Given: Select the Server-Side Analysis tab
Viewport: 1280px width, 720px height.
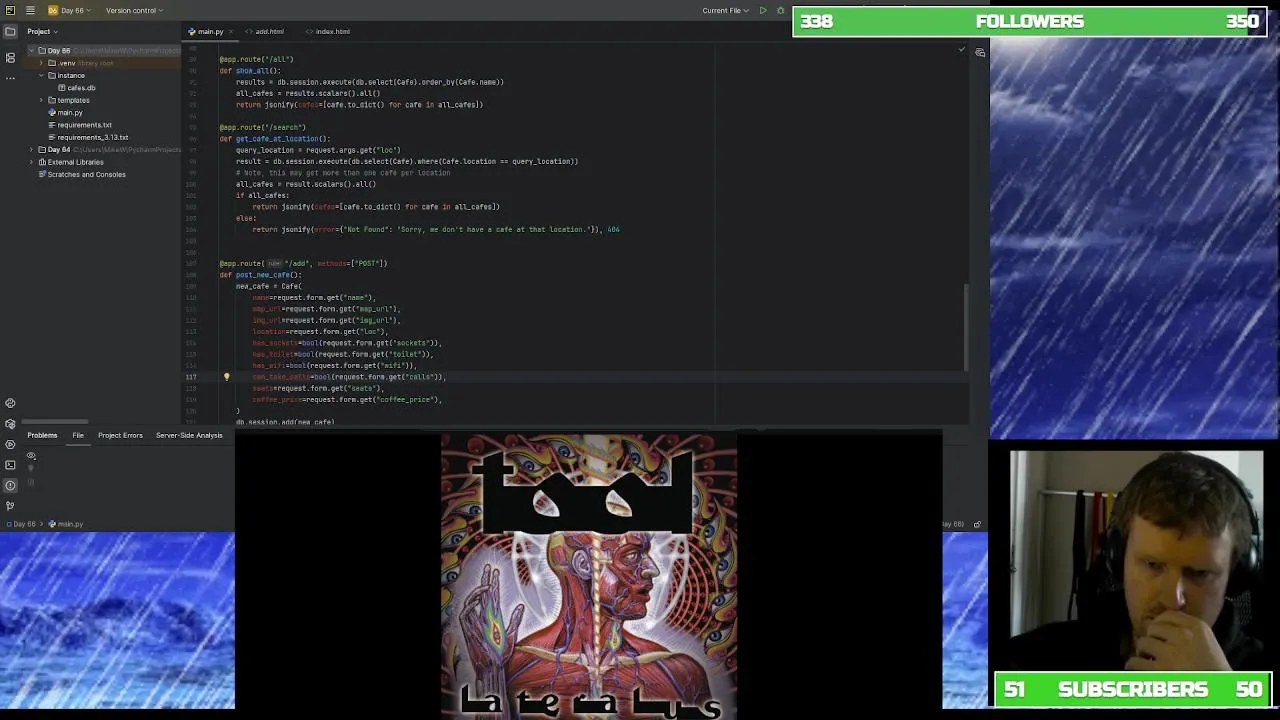Looking at the screenshot, I should coord(189,435).
